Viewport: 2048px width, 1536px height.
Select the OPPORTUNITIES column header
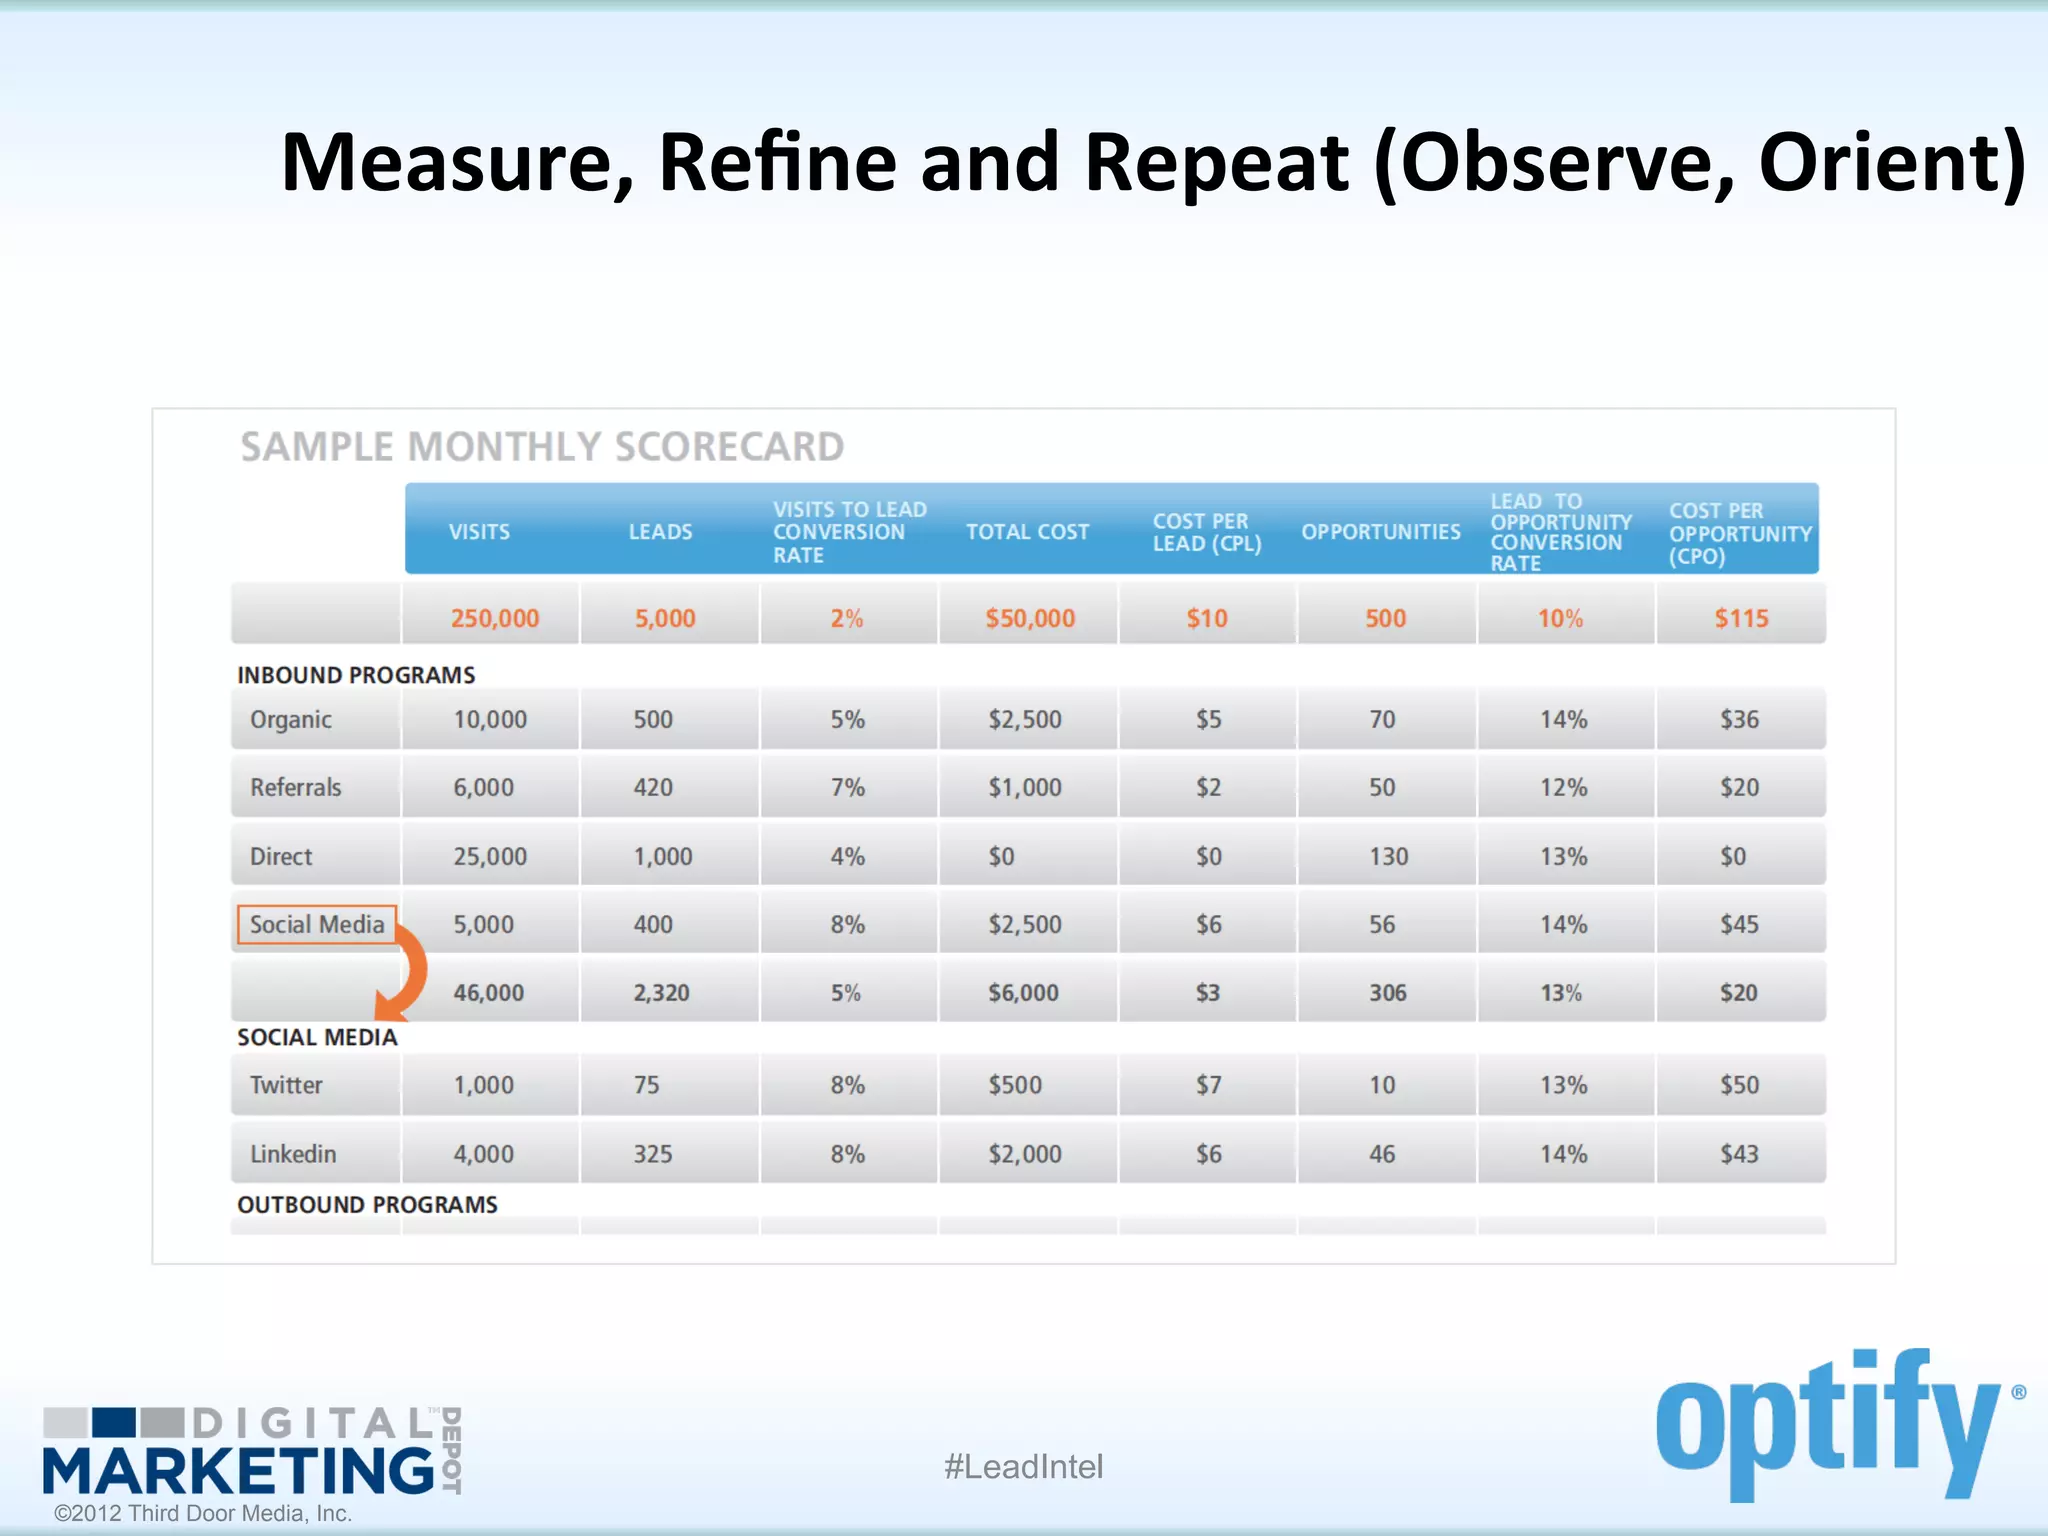pos(1380,532)
